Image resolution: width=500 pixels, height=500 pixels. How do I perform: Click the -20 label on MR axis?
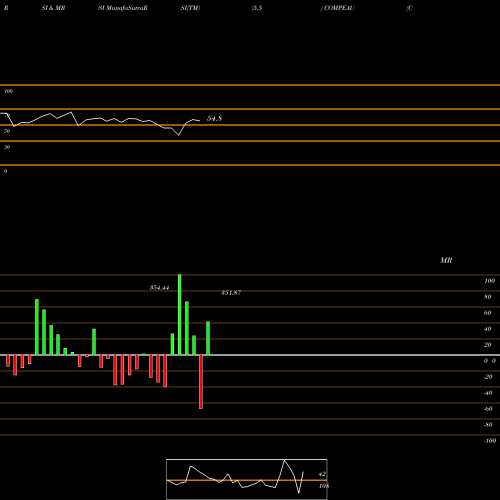tap(488, 377)
